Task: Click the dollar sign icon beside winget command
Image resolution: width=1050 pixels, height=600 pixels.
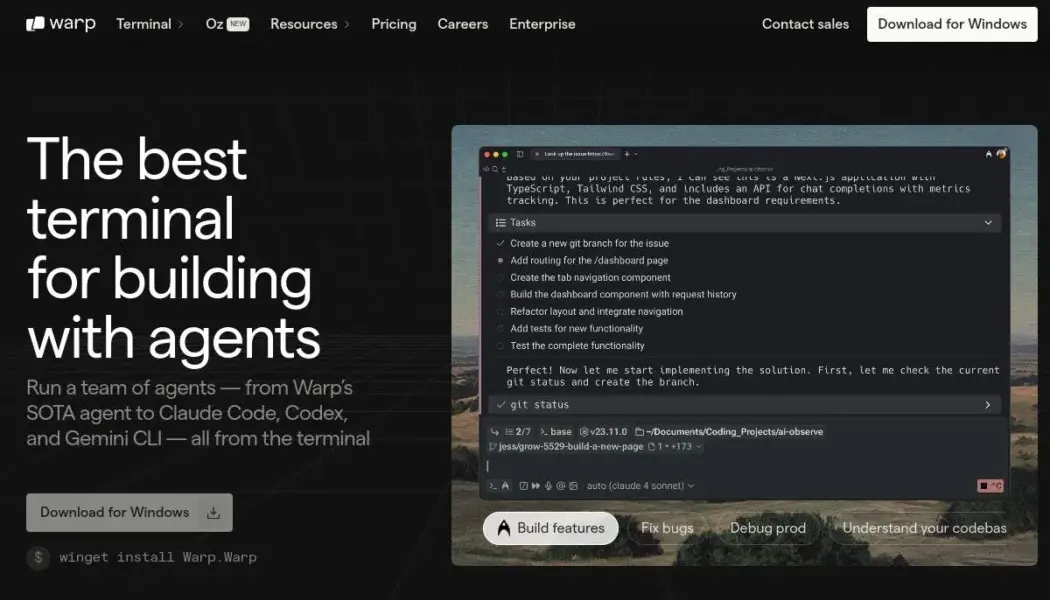Action: pos(38,557)
